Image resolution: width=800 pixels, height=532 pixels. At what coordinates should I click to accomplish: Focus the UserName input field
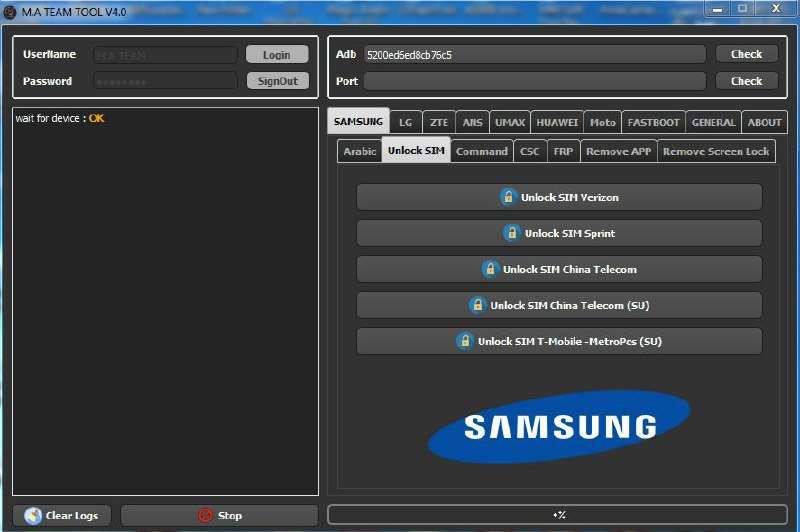click(165, 55)
